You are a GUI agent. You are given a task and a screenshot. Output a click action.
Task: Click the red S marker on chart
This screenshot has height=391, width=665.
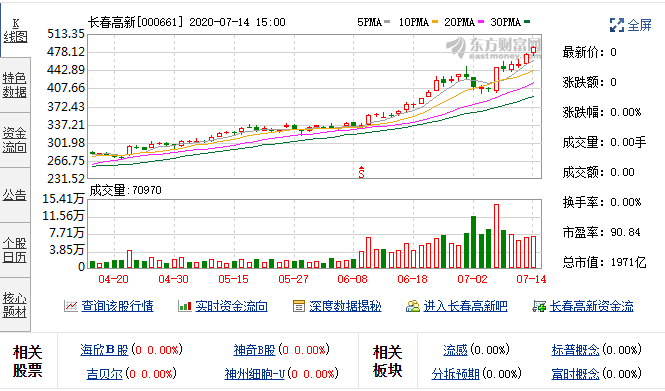coord(361,172)
